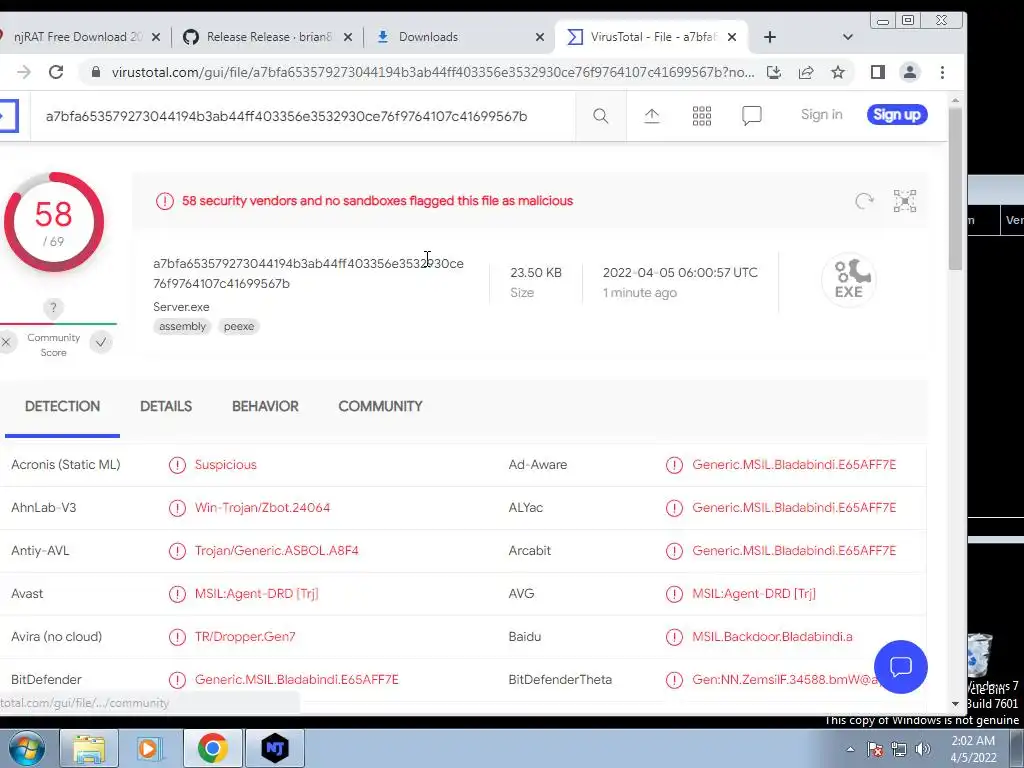Select the BEHAVIOR tab

[x=265, y=406]
